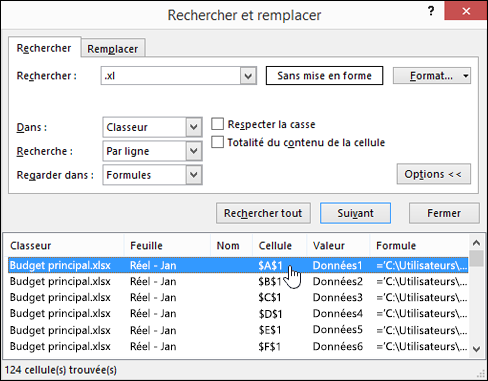
Task: Click the Formule column header
Action: pos(419,246)
